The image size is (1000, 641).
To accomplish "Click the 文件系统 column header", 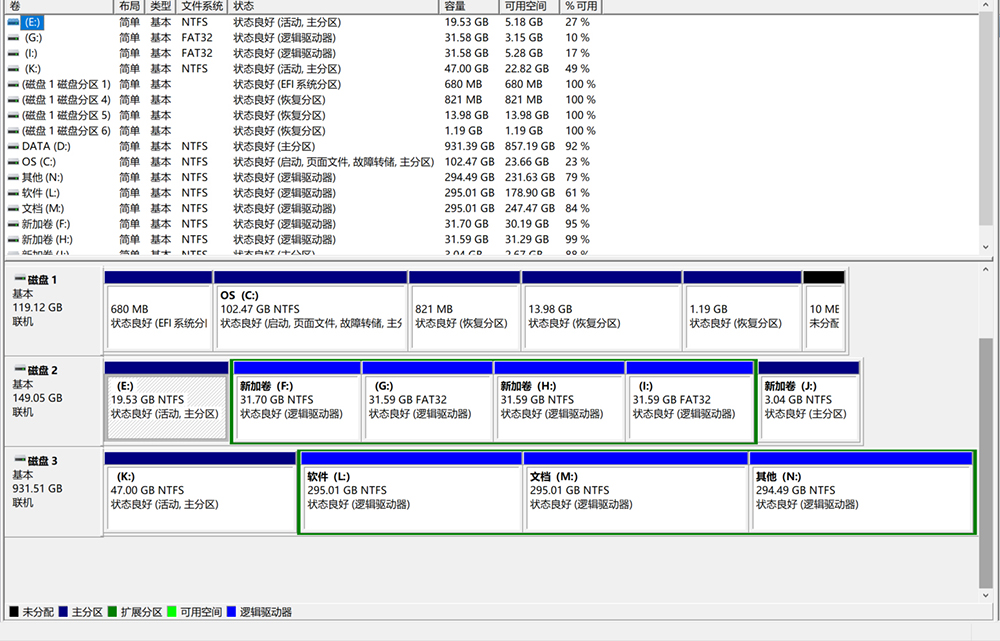I will coord(202,6).
